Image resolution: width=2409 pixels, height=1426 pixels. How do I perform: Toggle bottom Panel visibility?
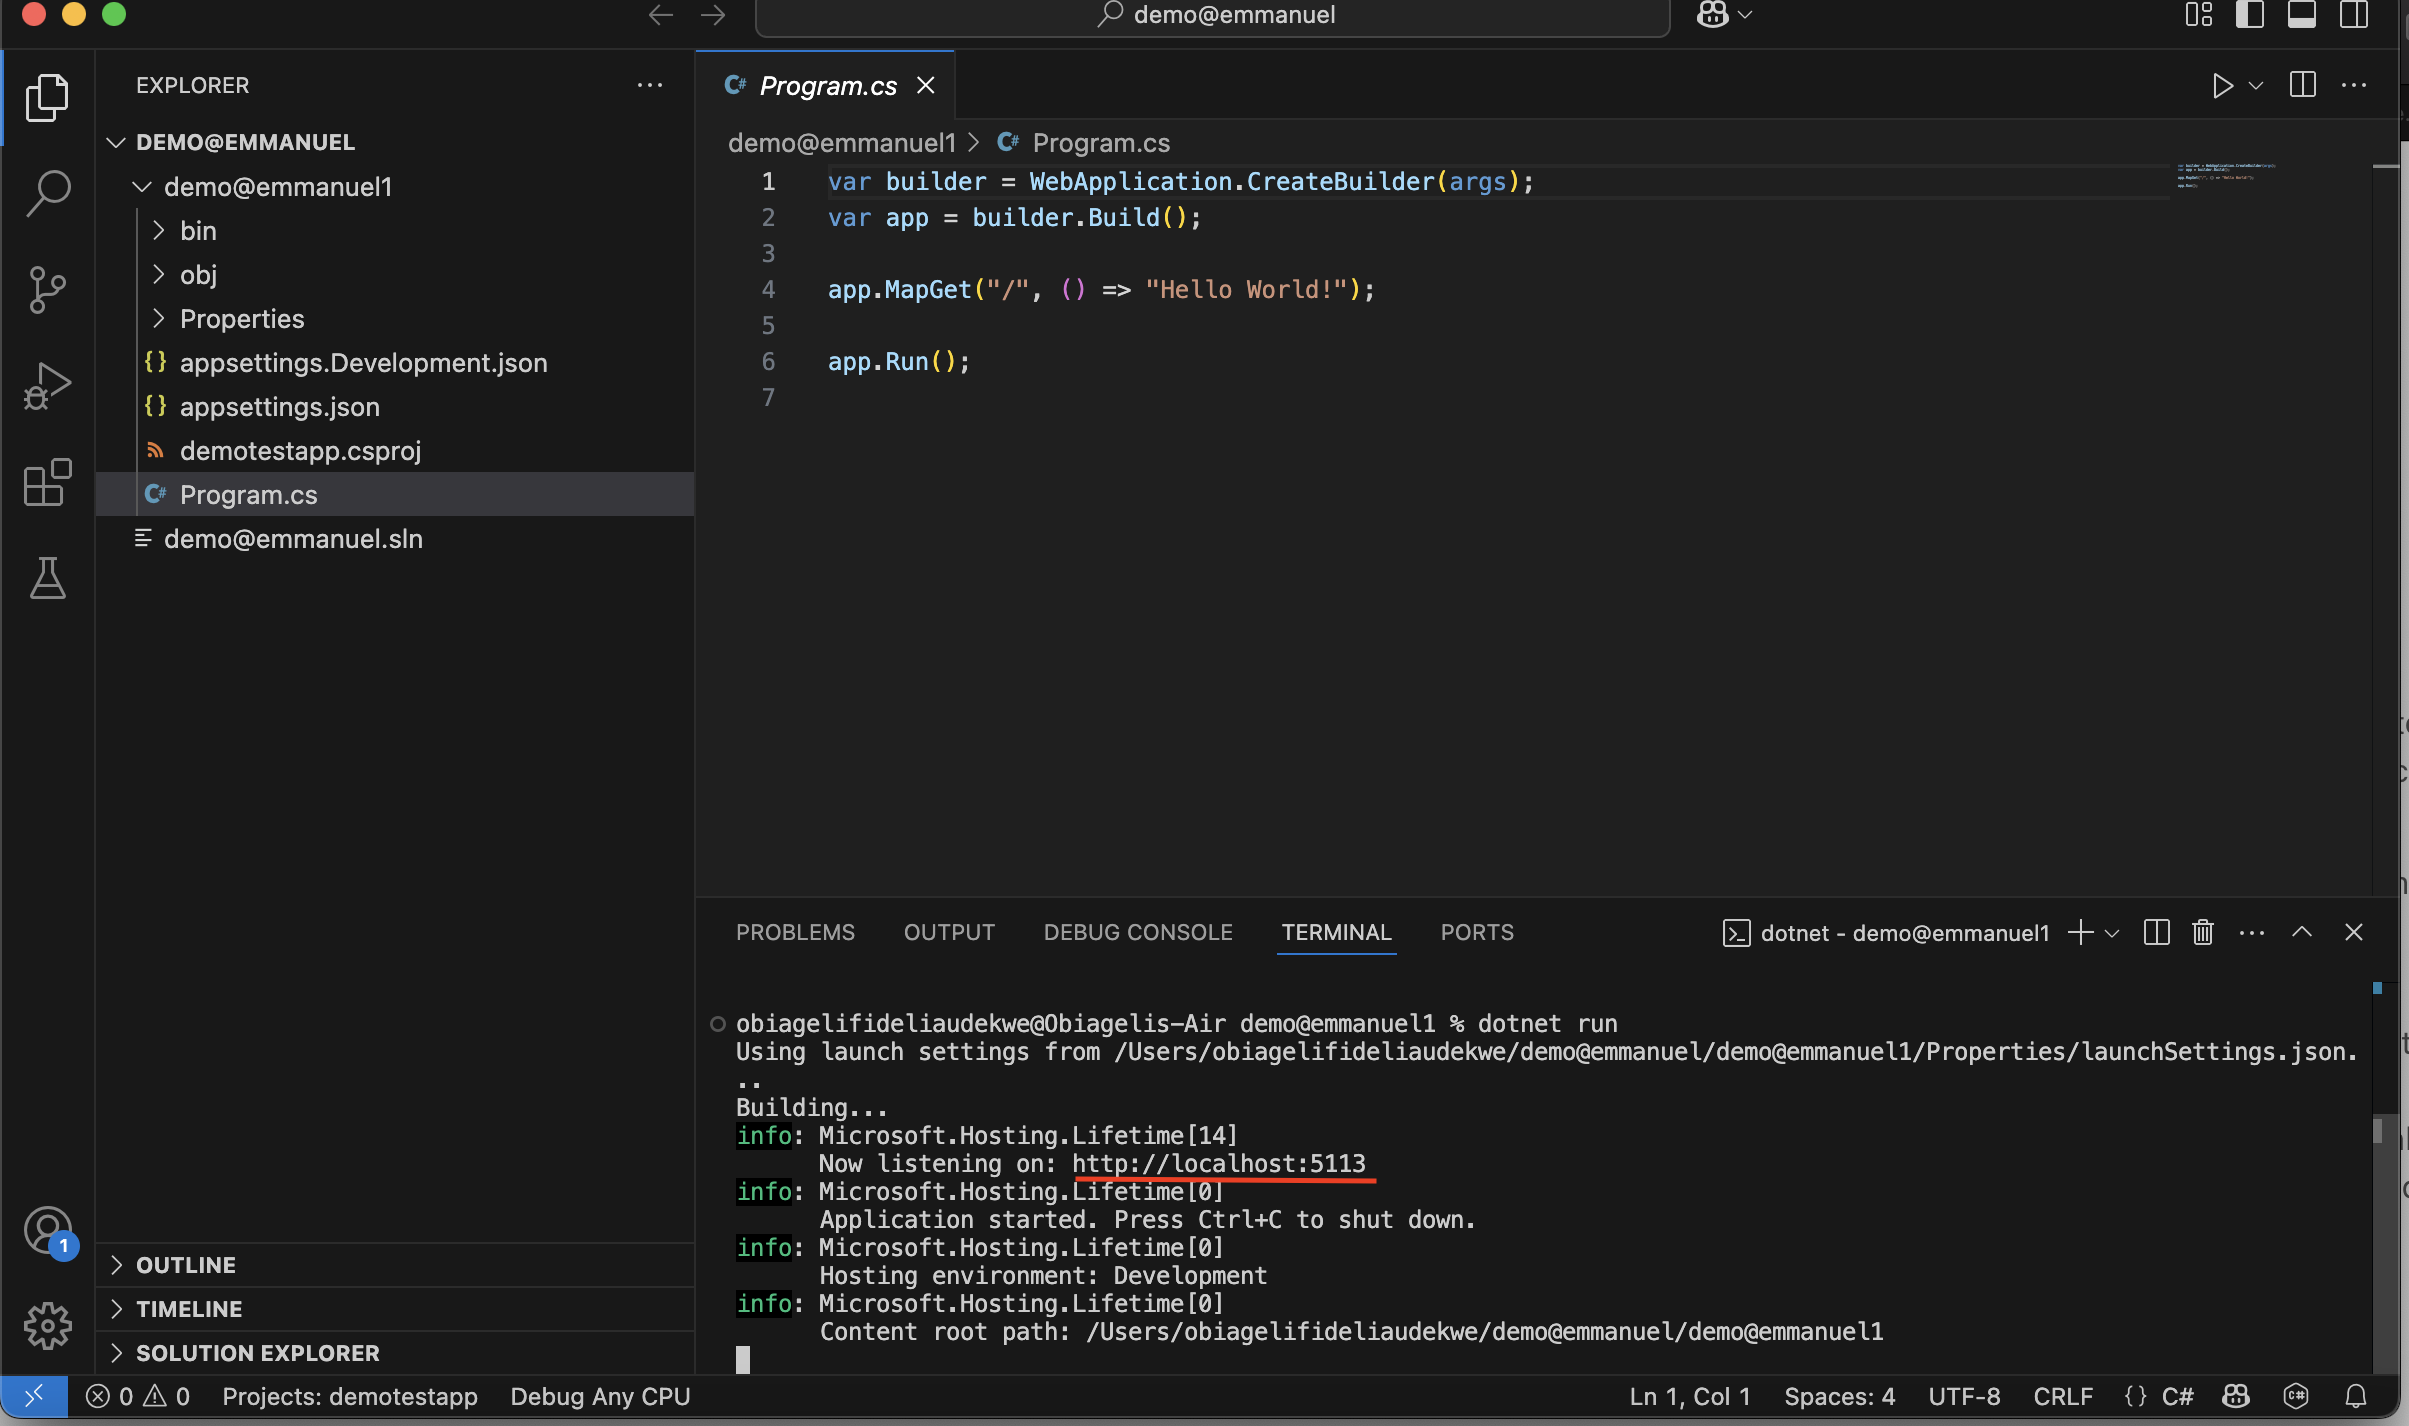(2302, 15)
